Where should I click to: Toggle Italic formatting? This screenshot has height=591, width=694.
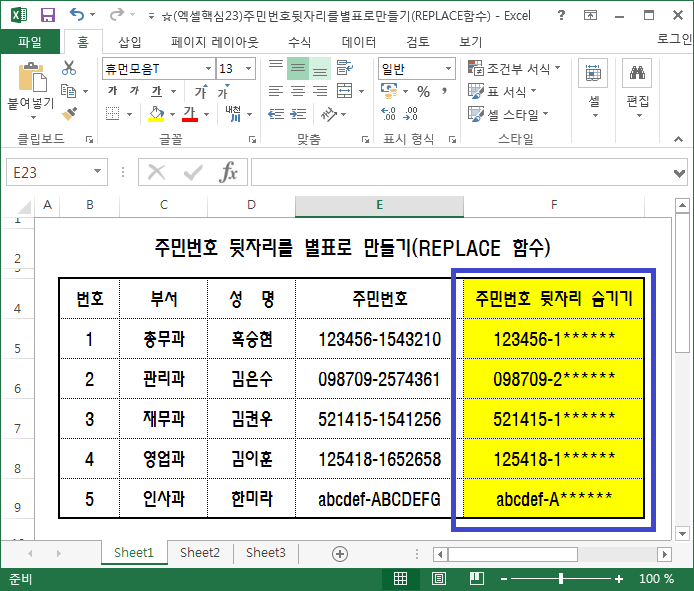(x=135, y=91)
